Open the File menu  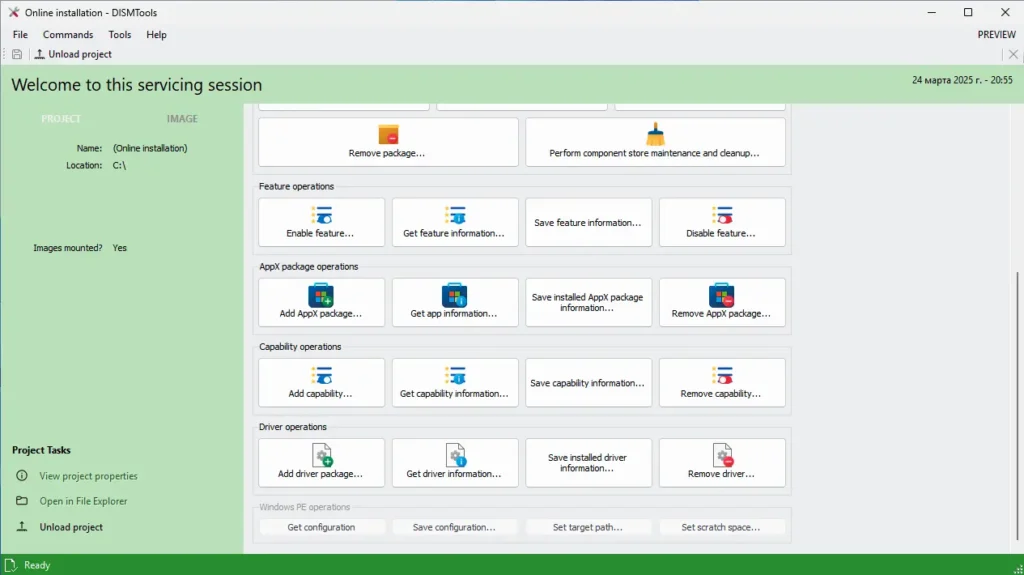pos(20,35)
